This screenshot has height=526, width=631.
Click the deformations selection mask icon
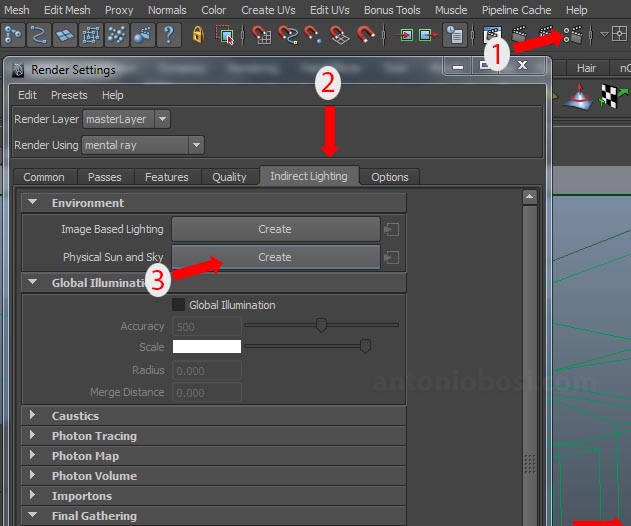tap(91, 35)
